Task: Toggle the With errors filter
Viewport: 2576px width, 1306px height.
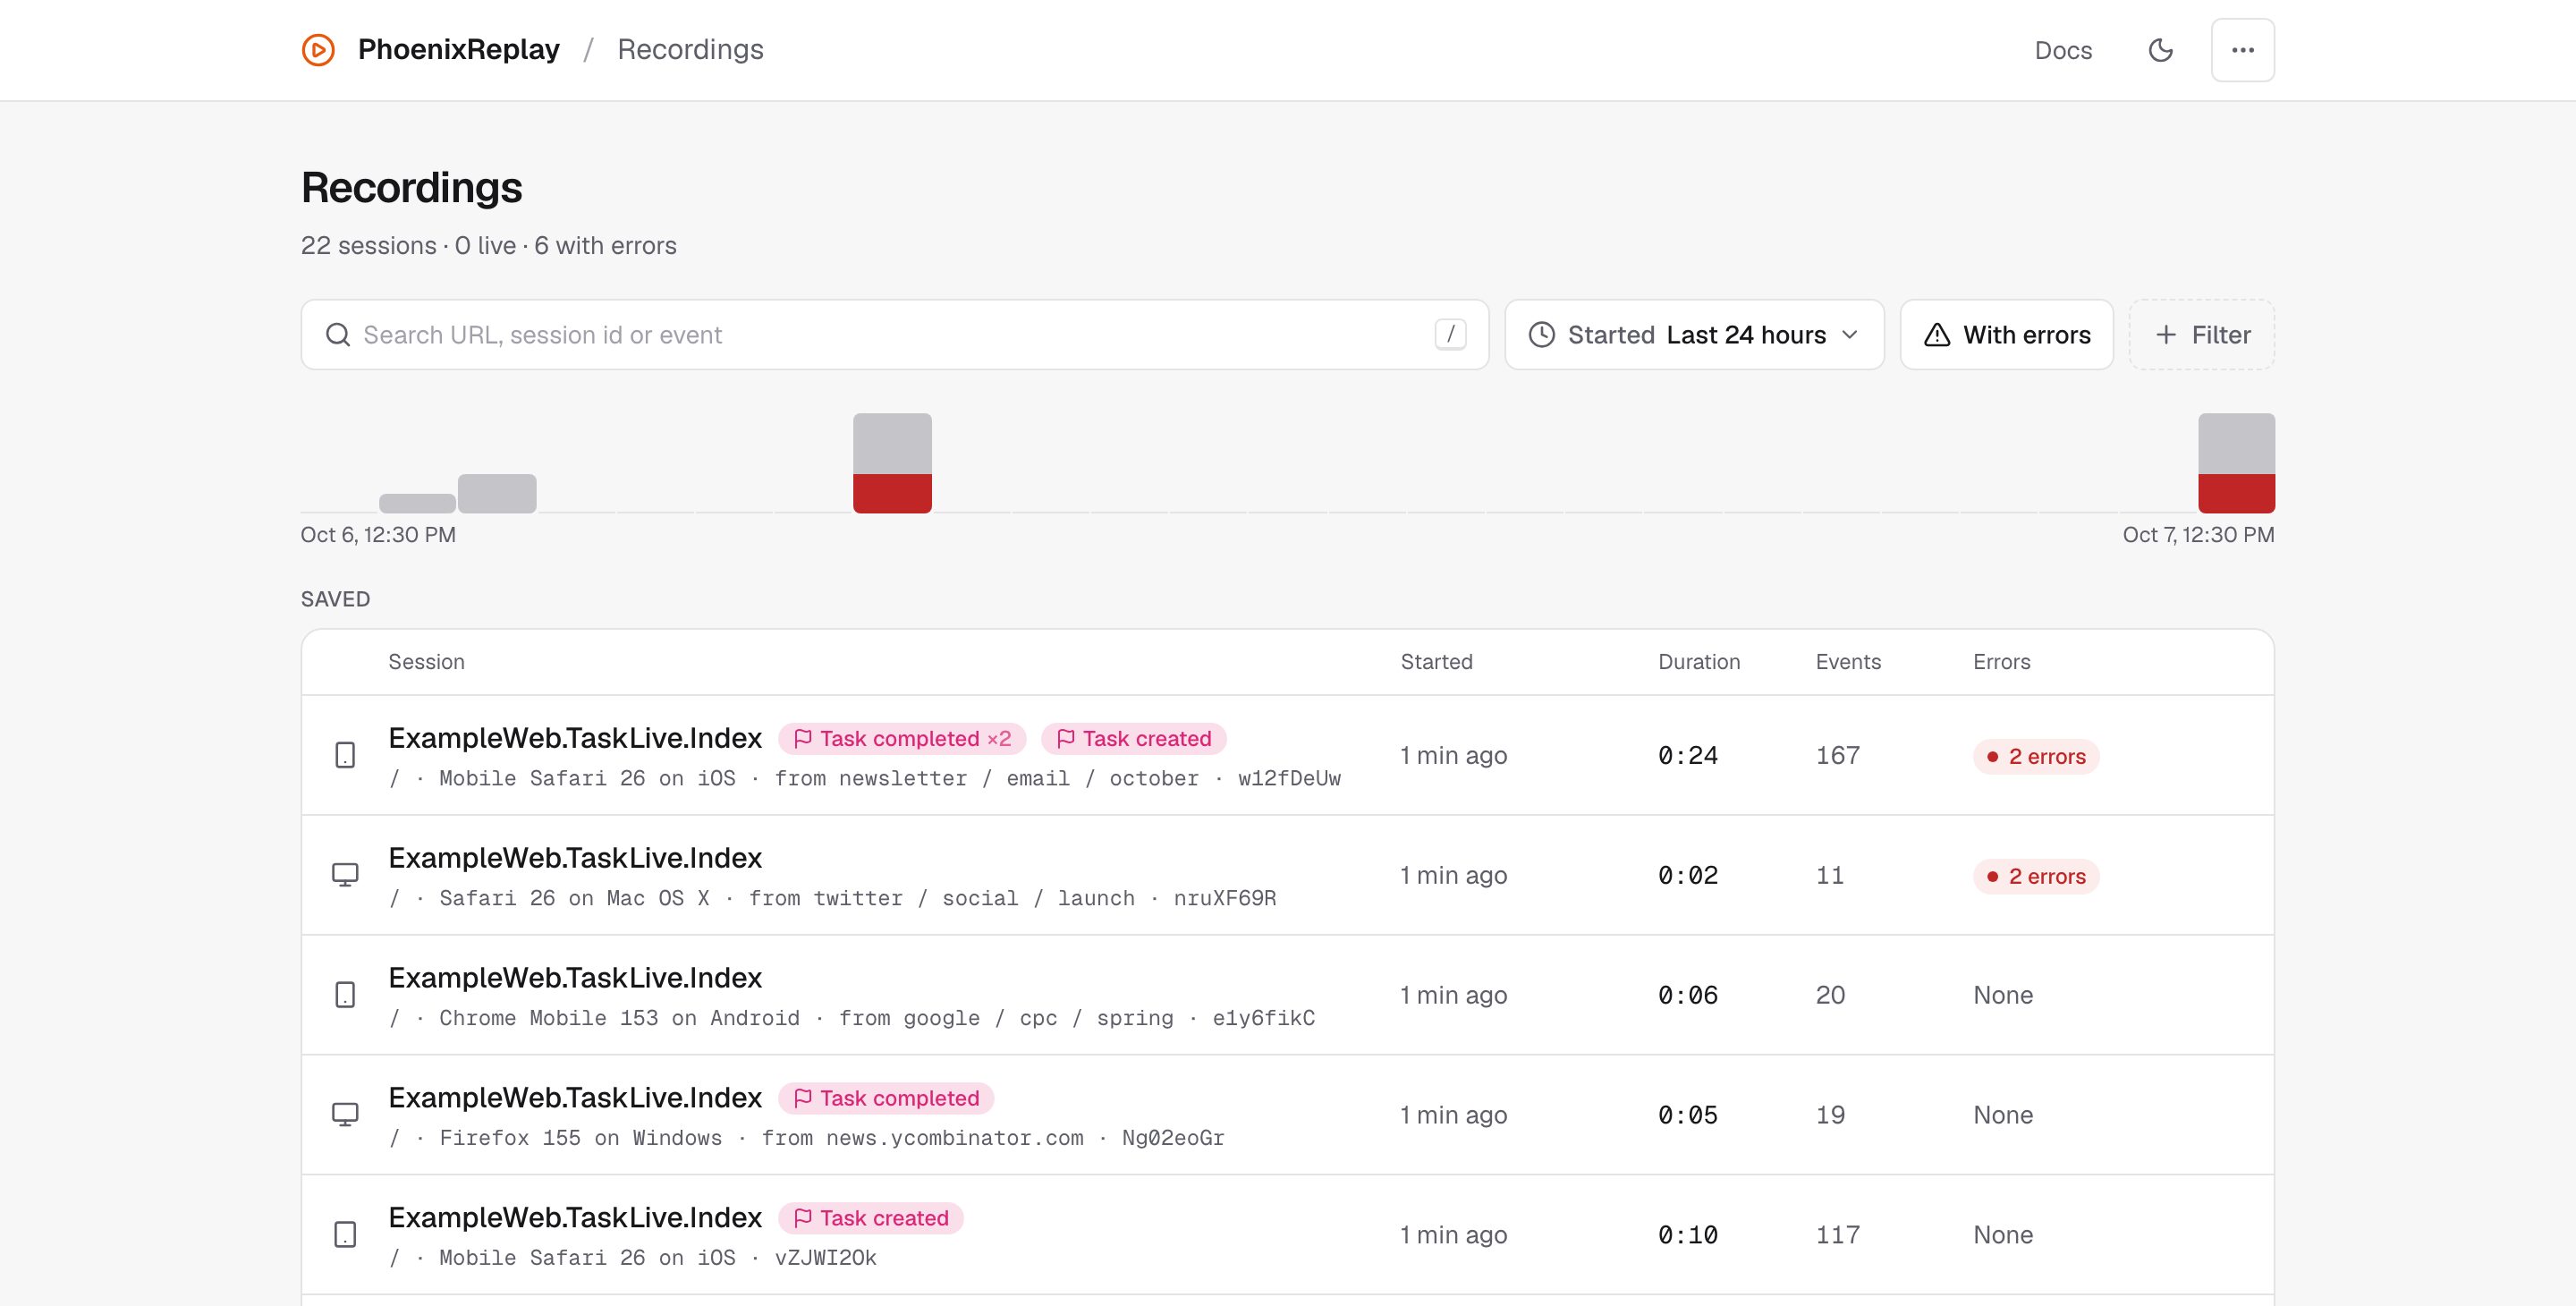Action: pos(2006,335)
